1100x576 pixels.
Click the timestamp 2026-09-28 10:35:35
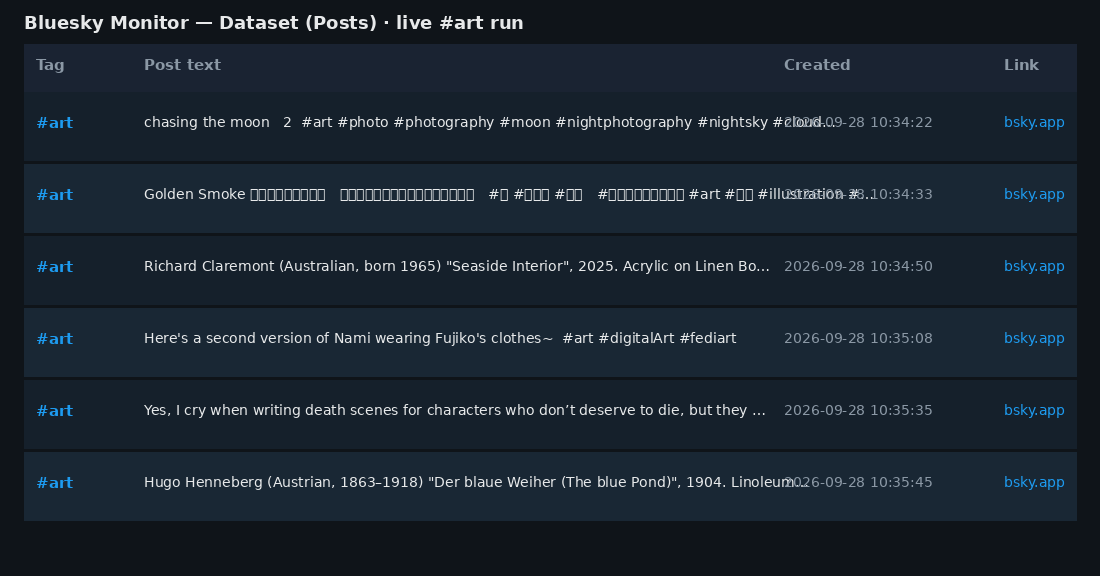click(858, 410)
